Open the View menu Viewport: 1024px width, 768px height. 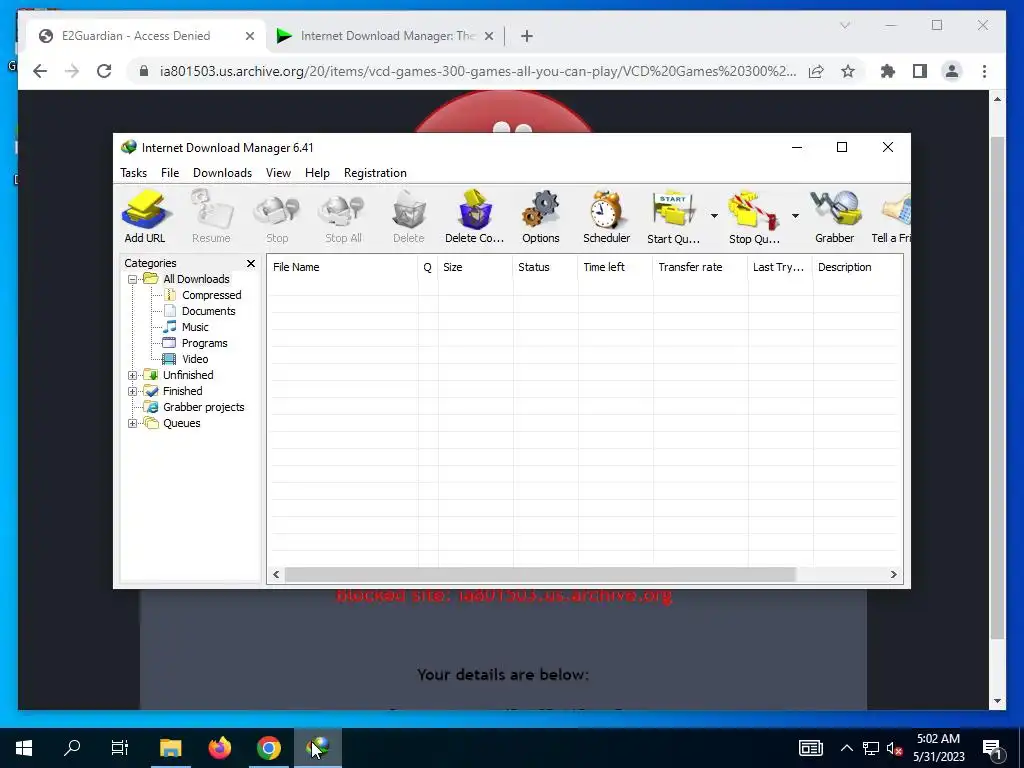coord(278,173)
